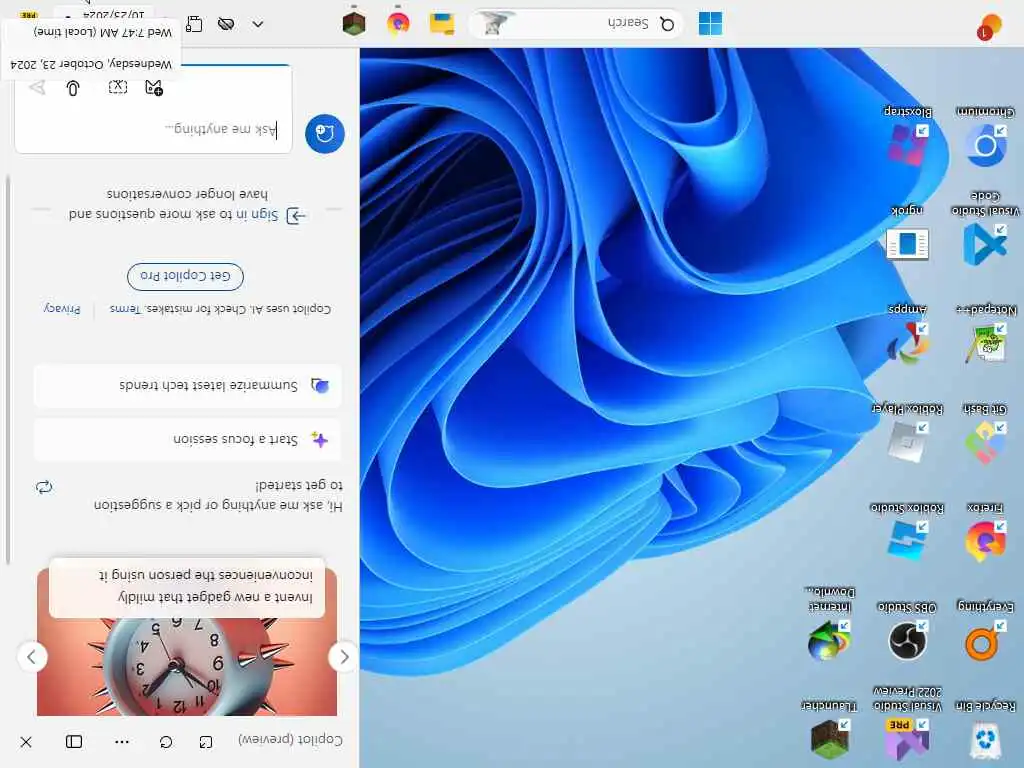This screenshot has width=1024, height=768.
Task: Open the Copilot Terms link
Action: 125,308
